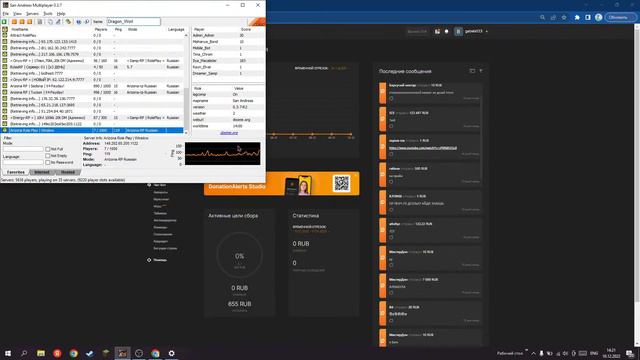
Task: Open the Servers menu in SA-MP
Action: tap(32, 14)
